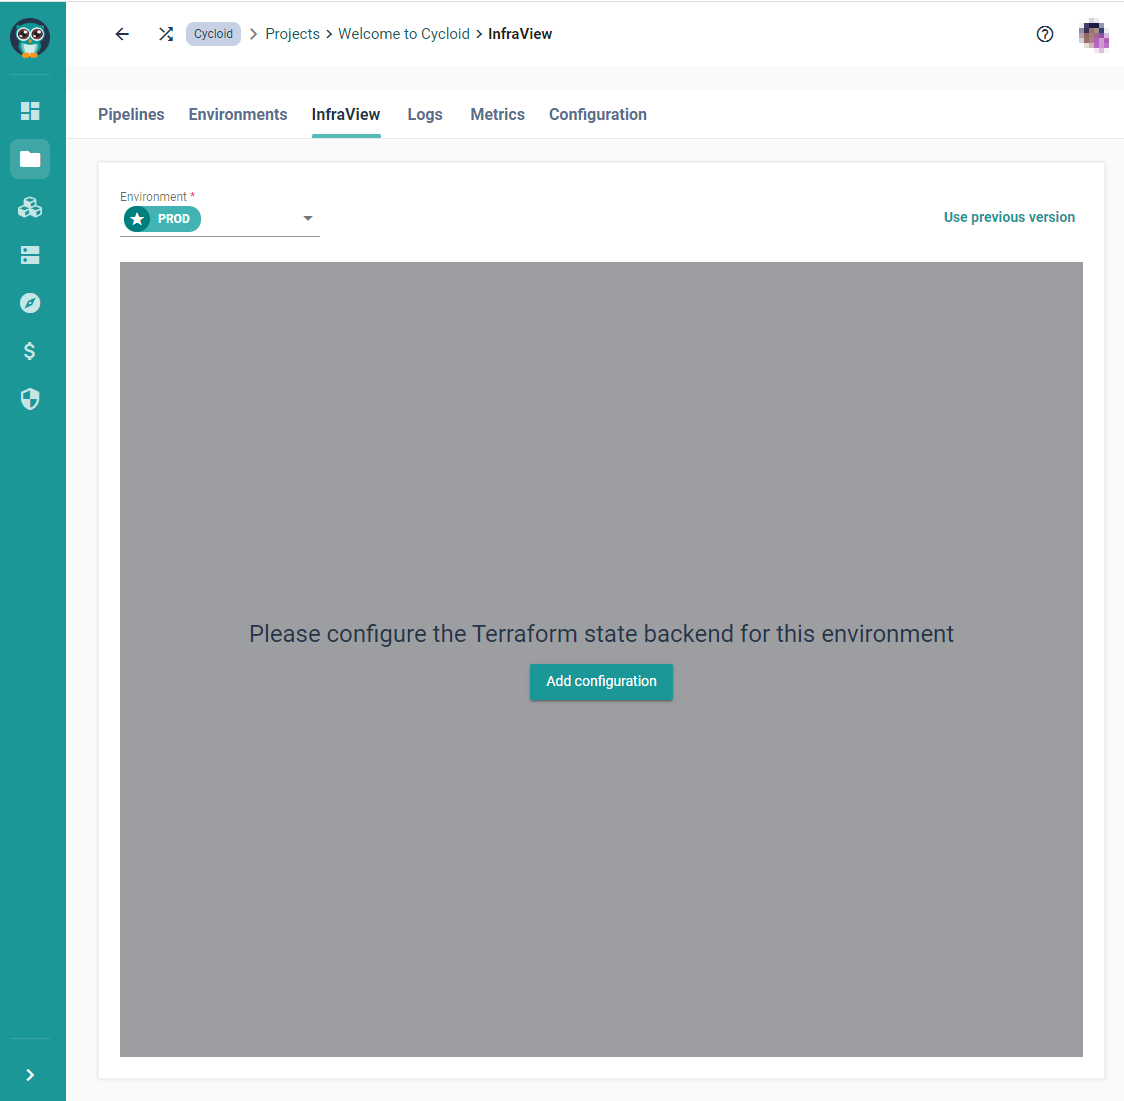Open the help question mark icon
Viewport: 1124px width, 1101px height.
click(1045, 34)
